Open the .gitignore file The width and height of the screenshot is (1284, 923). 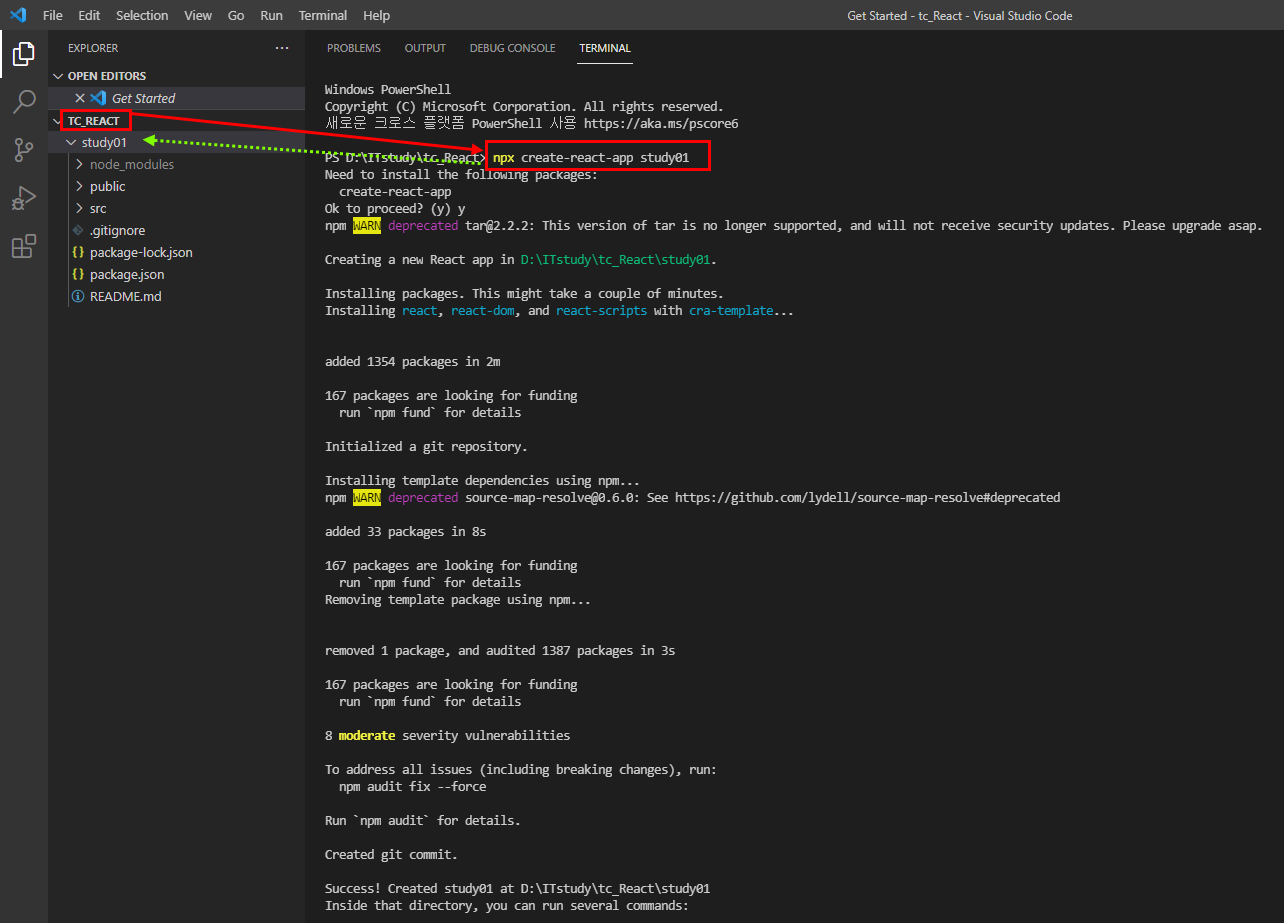click(176, 230)
